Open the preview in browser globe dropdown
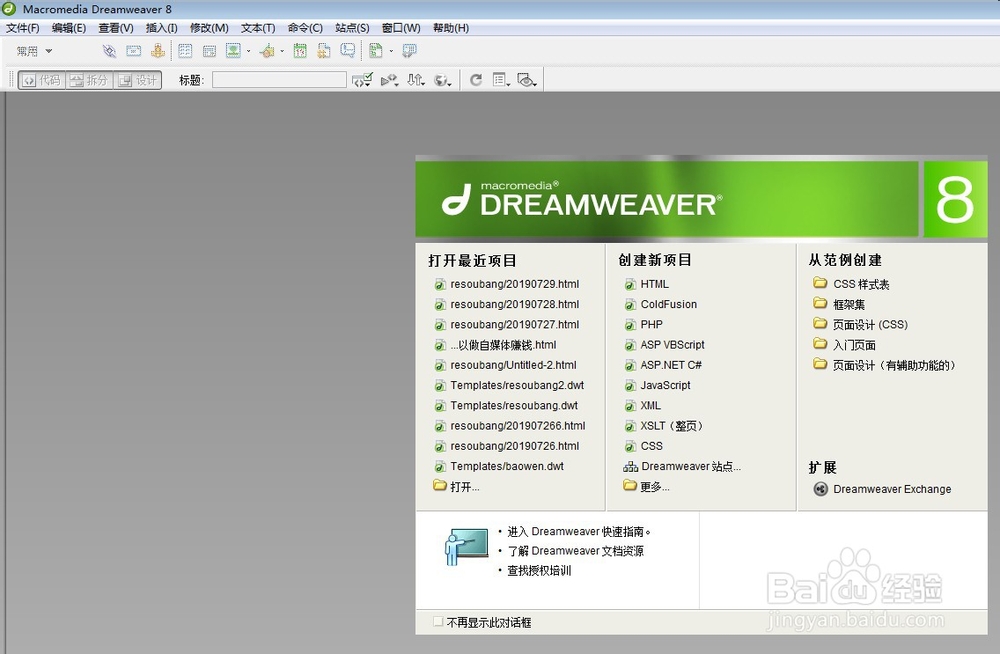Viewport: 1000px width, 654px height. point(443,80)
